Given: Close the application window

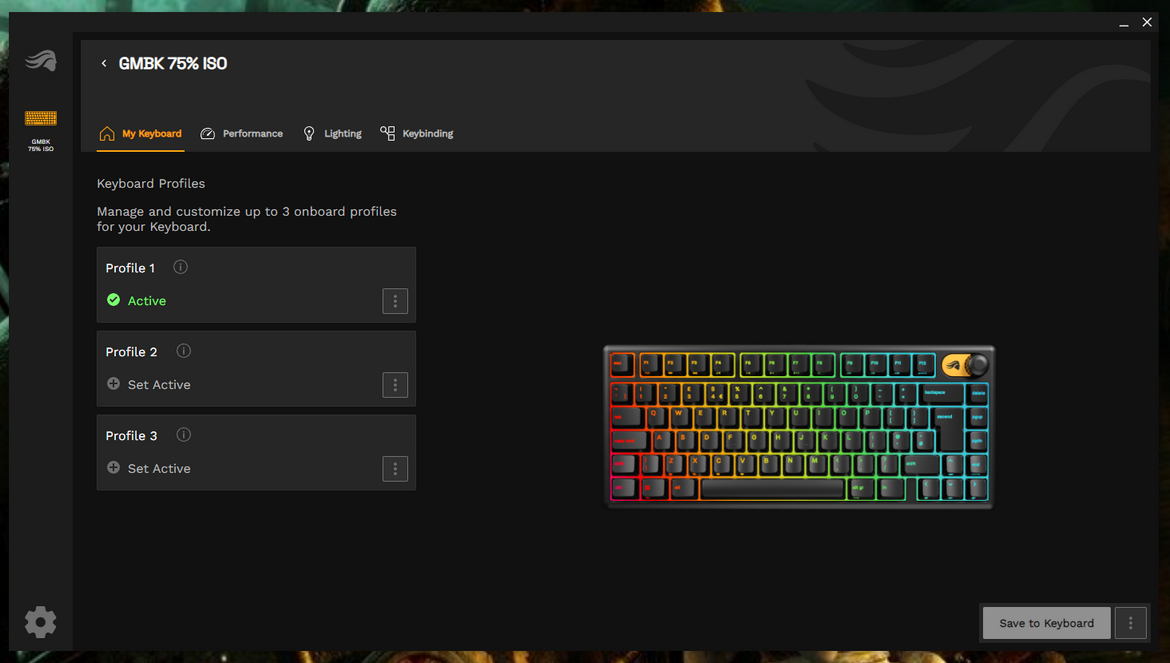Looking at the screenshot, I should [x=1147, y=22].
